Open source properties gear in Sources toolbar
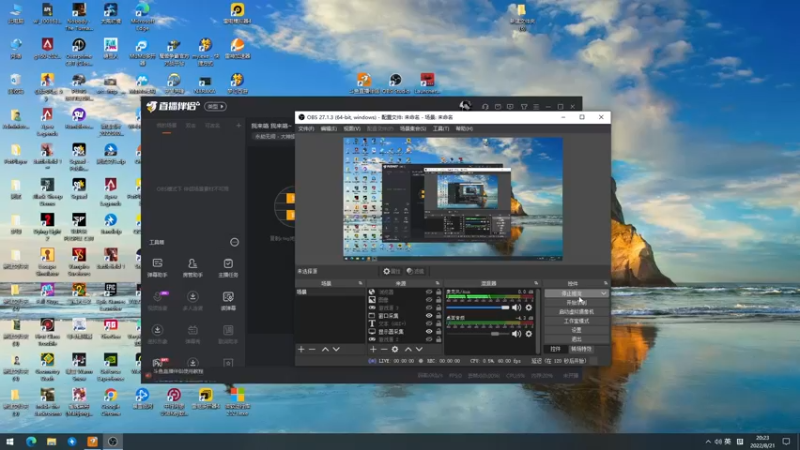This screenshot has height=450, width=800. [x=395, y=349]
